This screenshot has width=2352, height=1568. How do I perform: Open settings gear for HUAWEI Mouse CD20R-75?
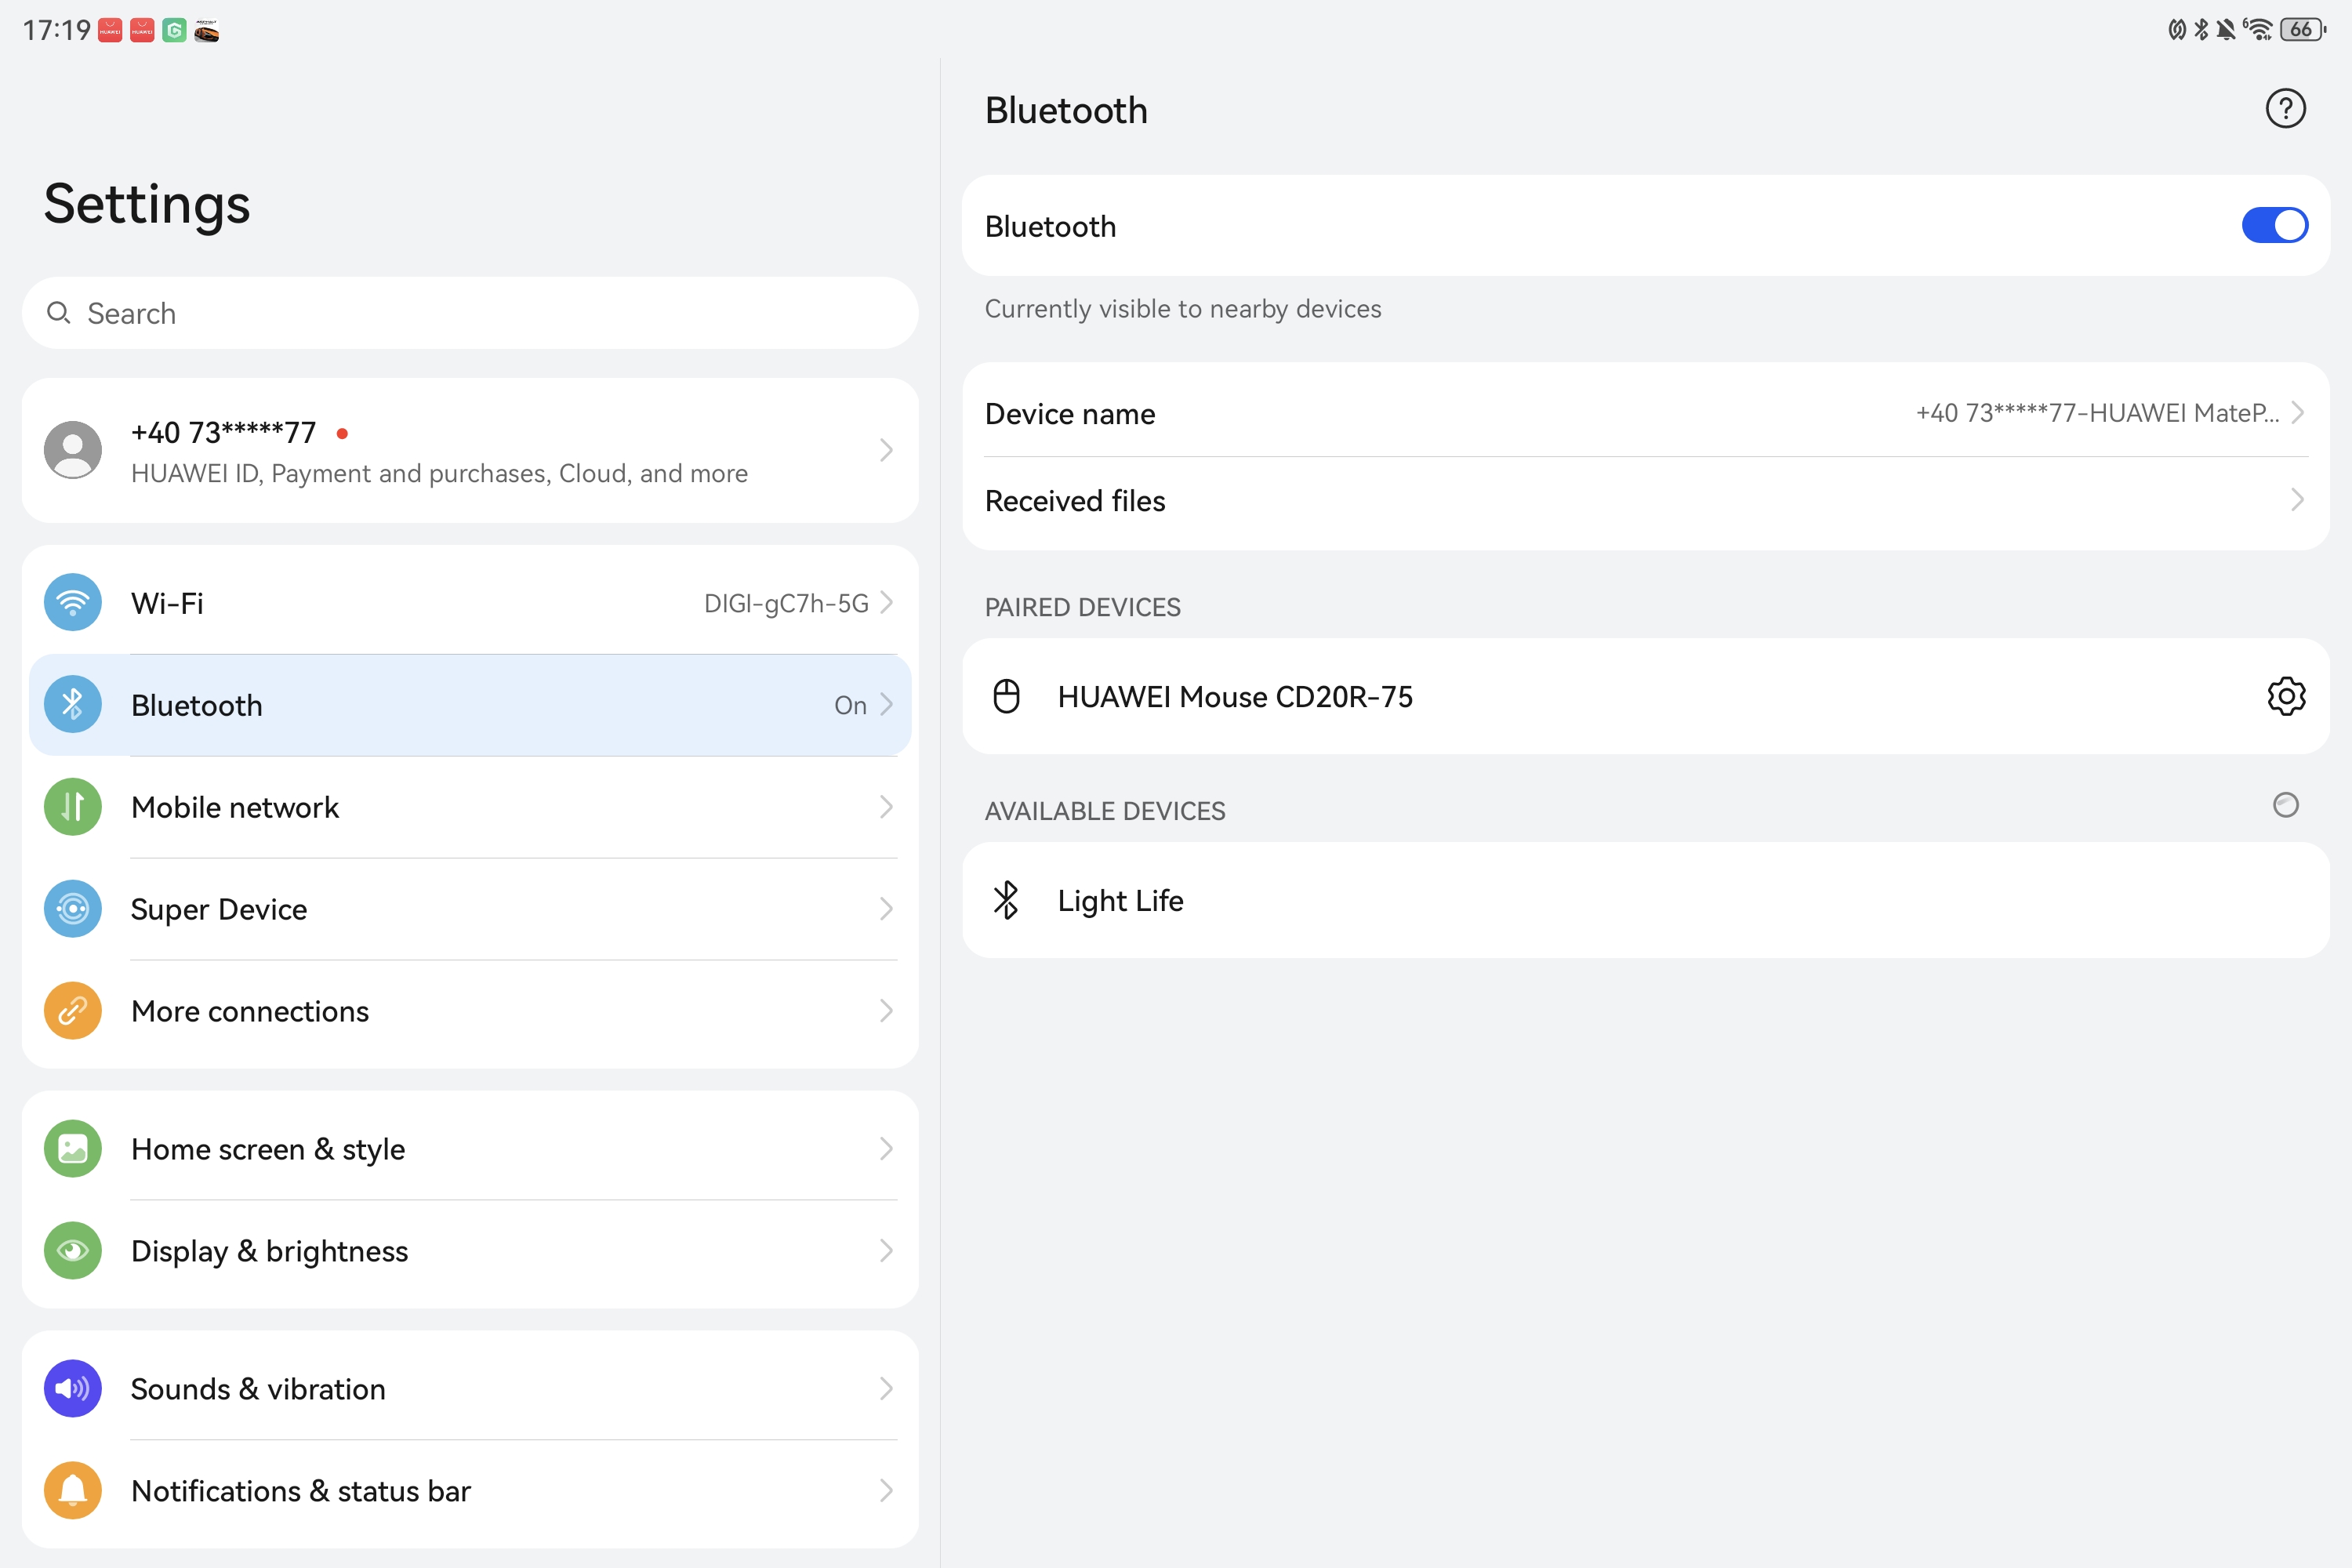[2286, 696]
